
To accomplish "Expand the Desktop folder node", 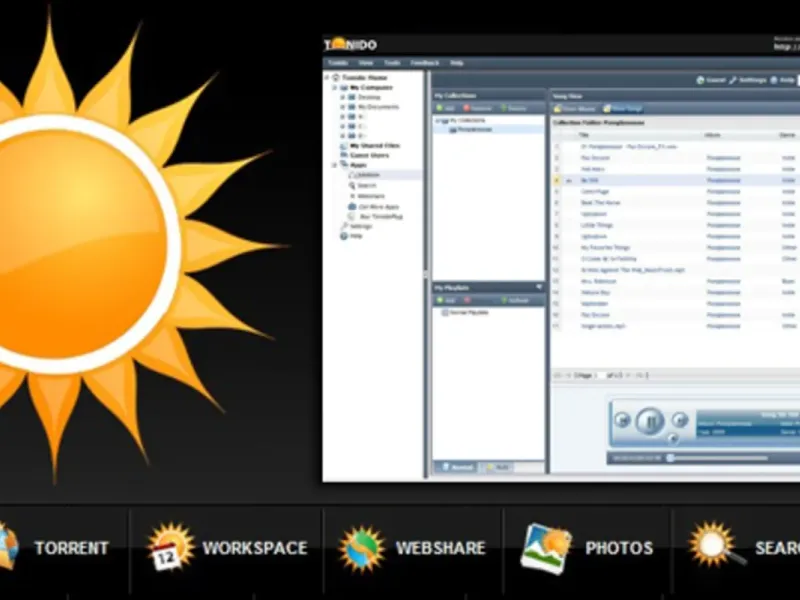I will click(343, 97).
